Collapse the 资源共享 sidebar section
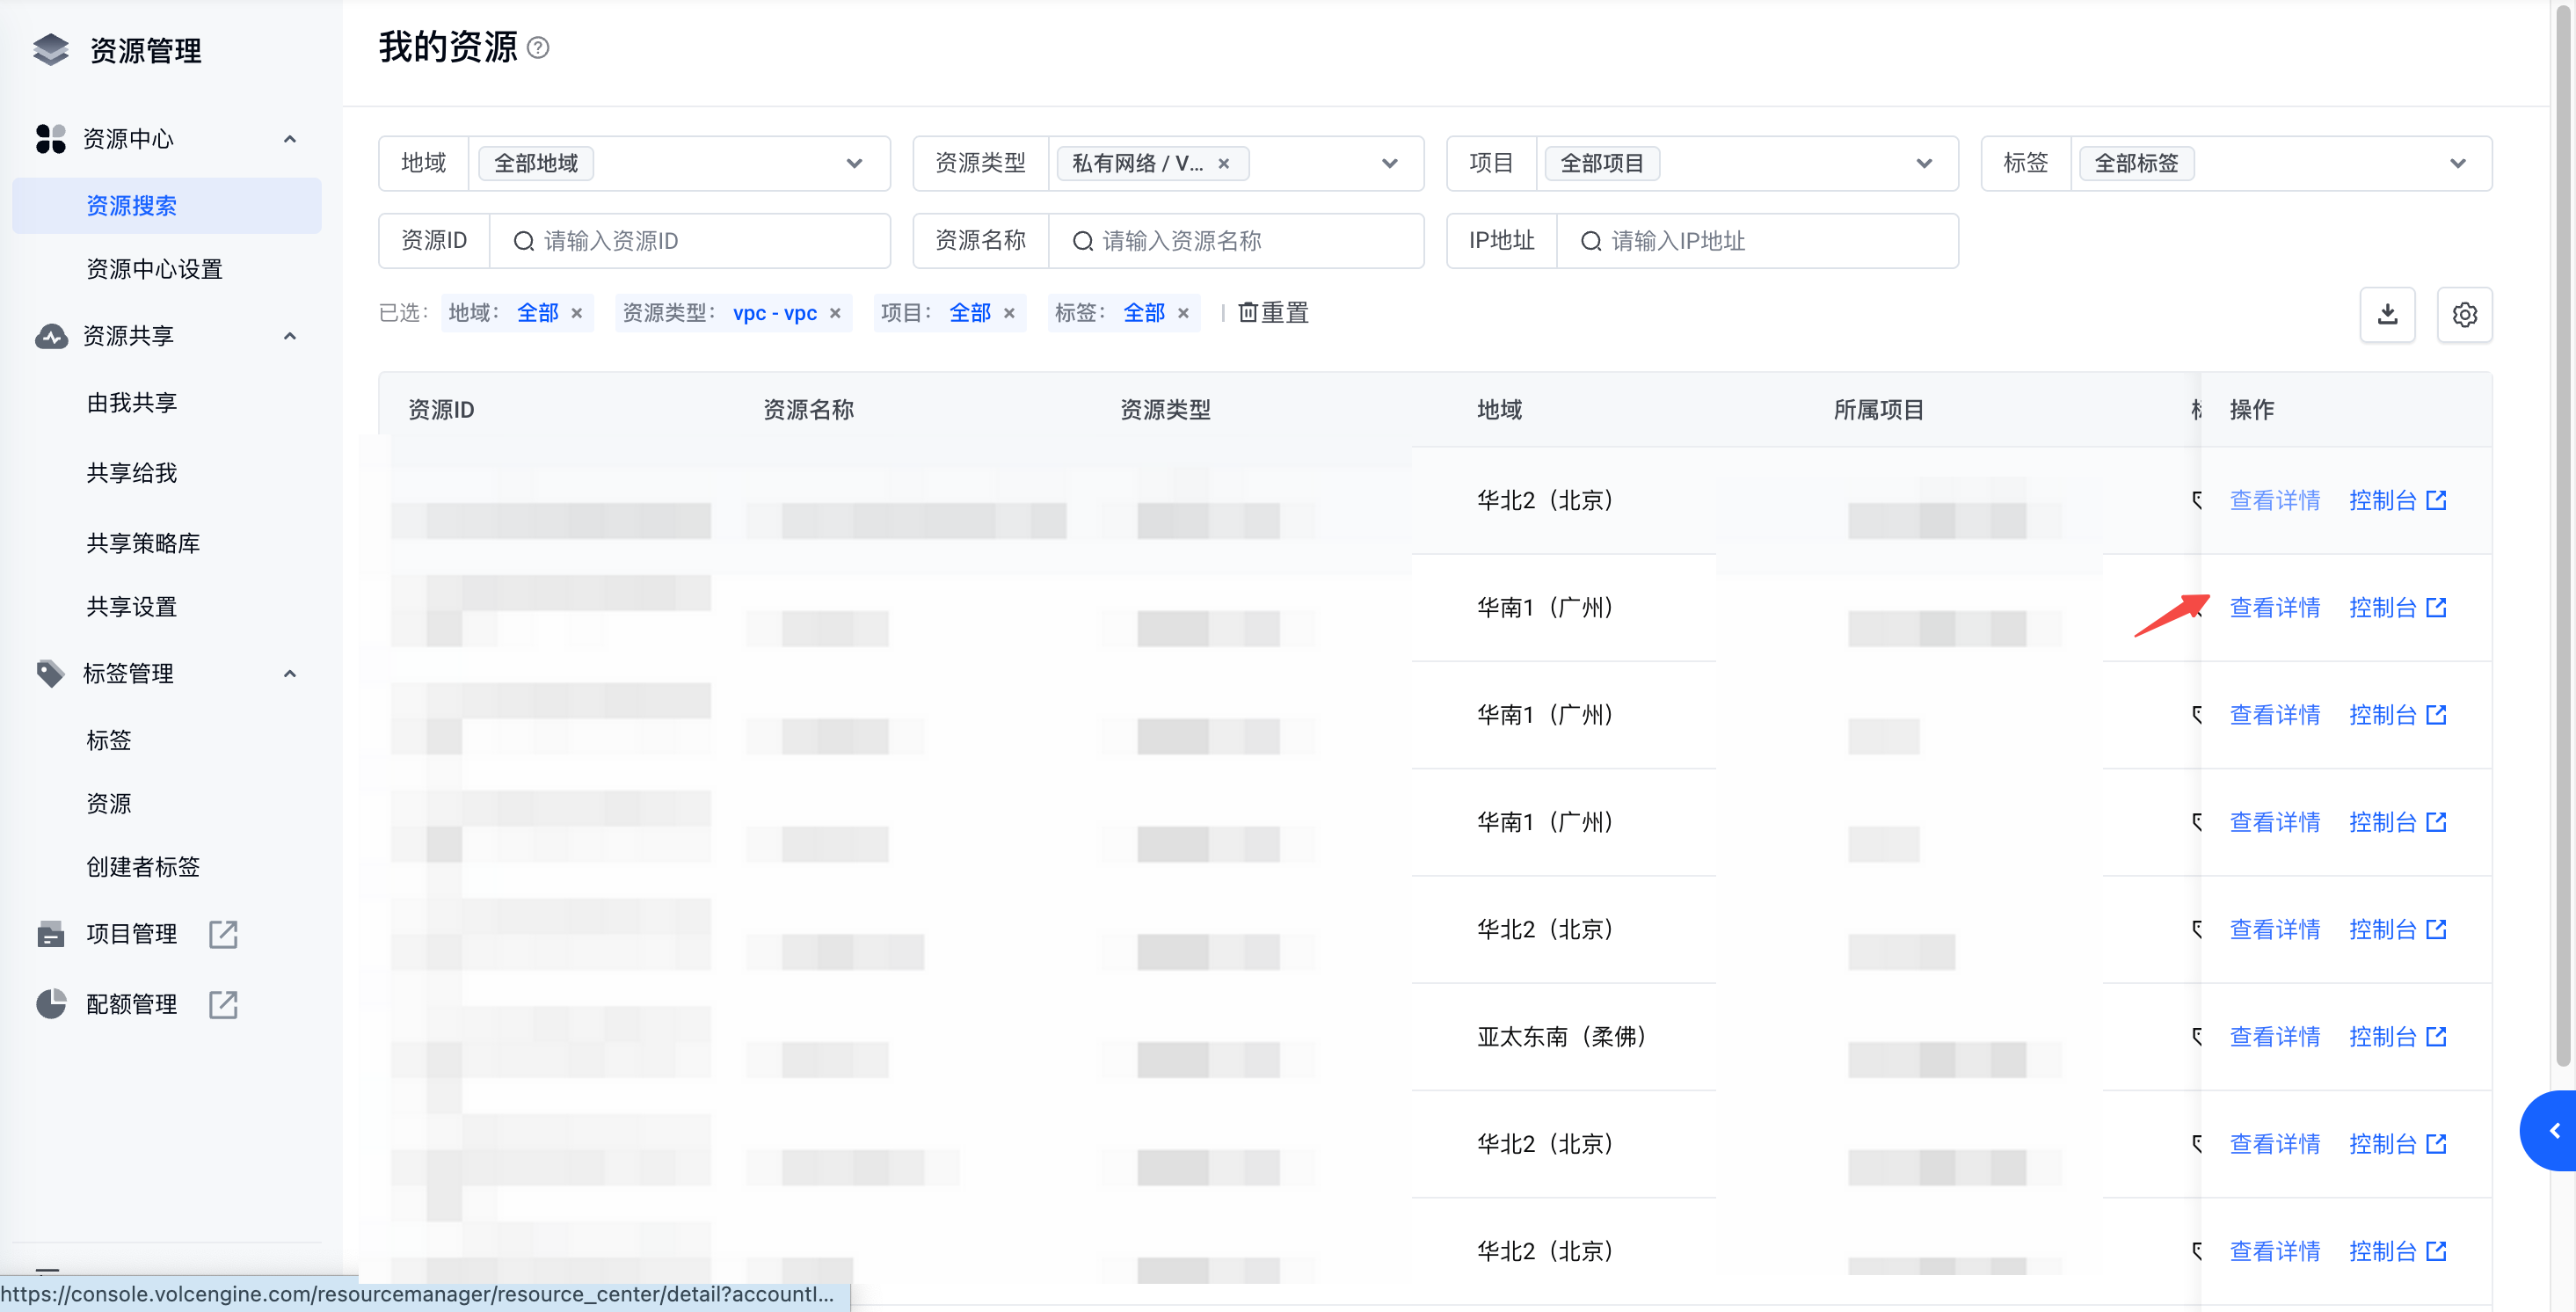Viewport: 2576px width, 1312px height. point(290,336)
